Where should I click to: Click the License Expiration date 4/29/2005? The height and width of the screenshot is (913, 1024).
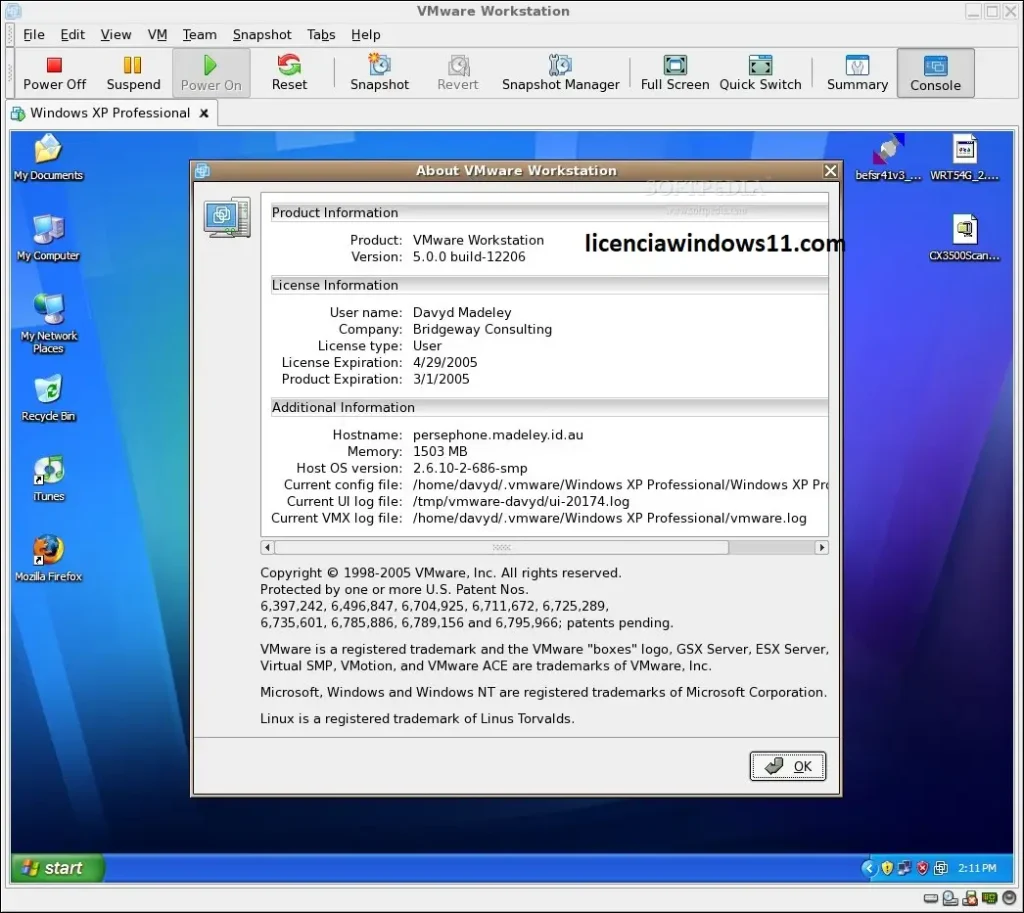click(445, 362)
